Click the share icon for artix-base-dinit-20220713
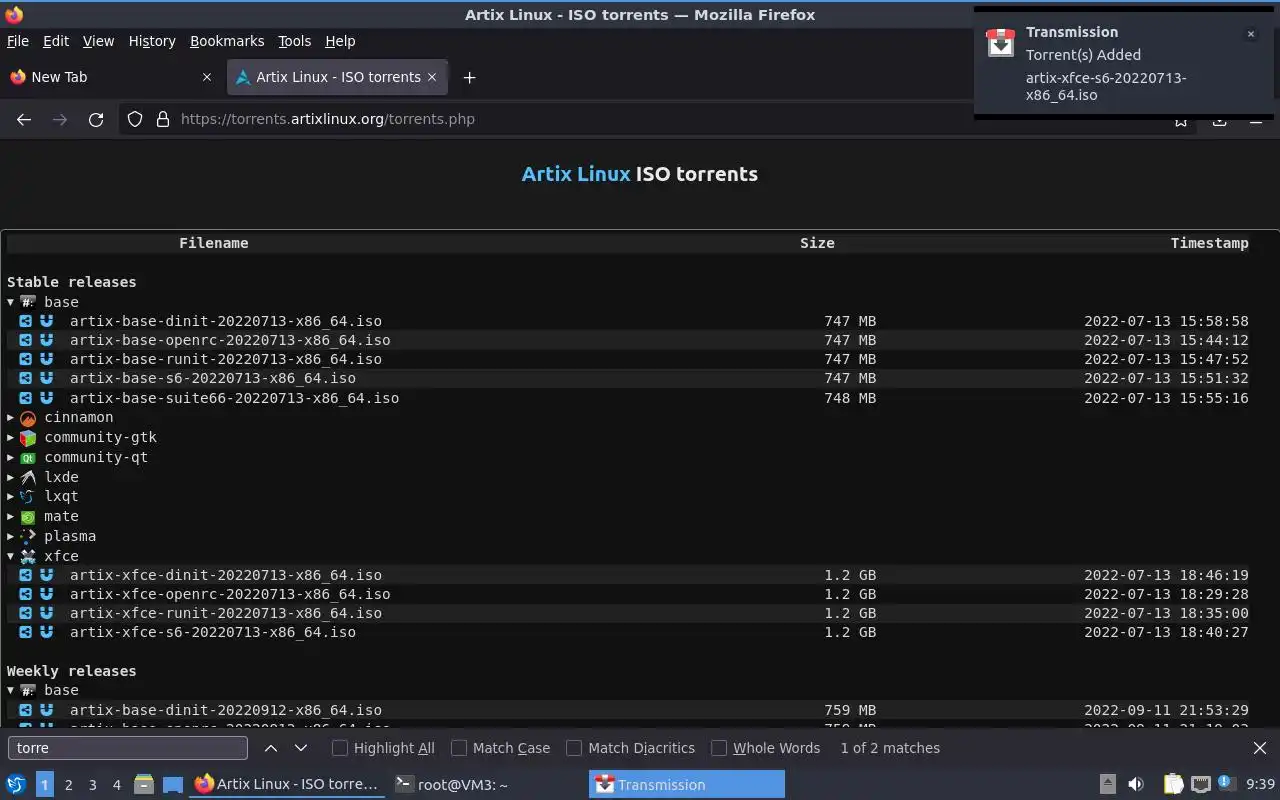 click(x=26, y=321)
